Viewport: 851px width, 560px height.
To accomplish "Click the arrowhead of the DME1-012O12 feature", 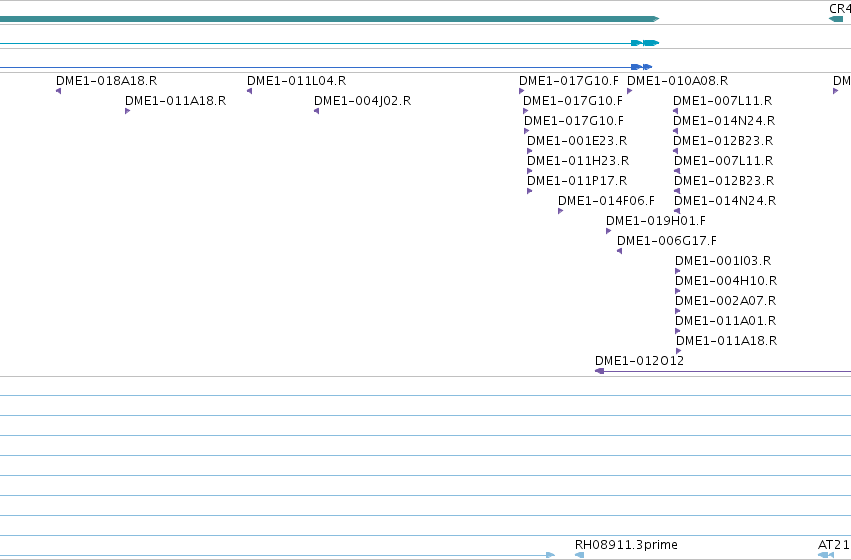I will [600, 371].
